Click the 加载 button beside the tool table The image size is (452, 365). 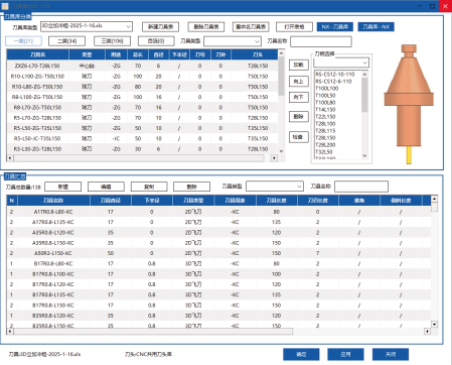[x=299, y=65]
